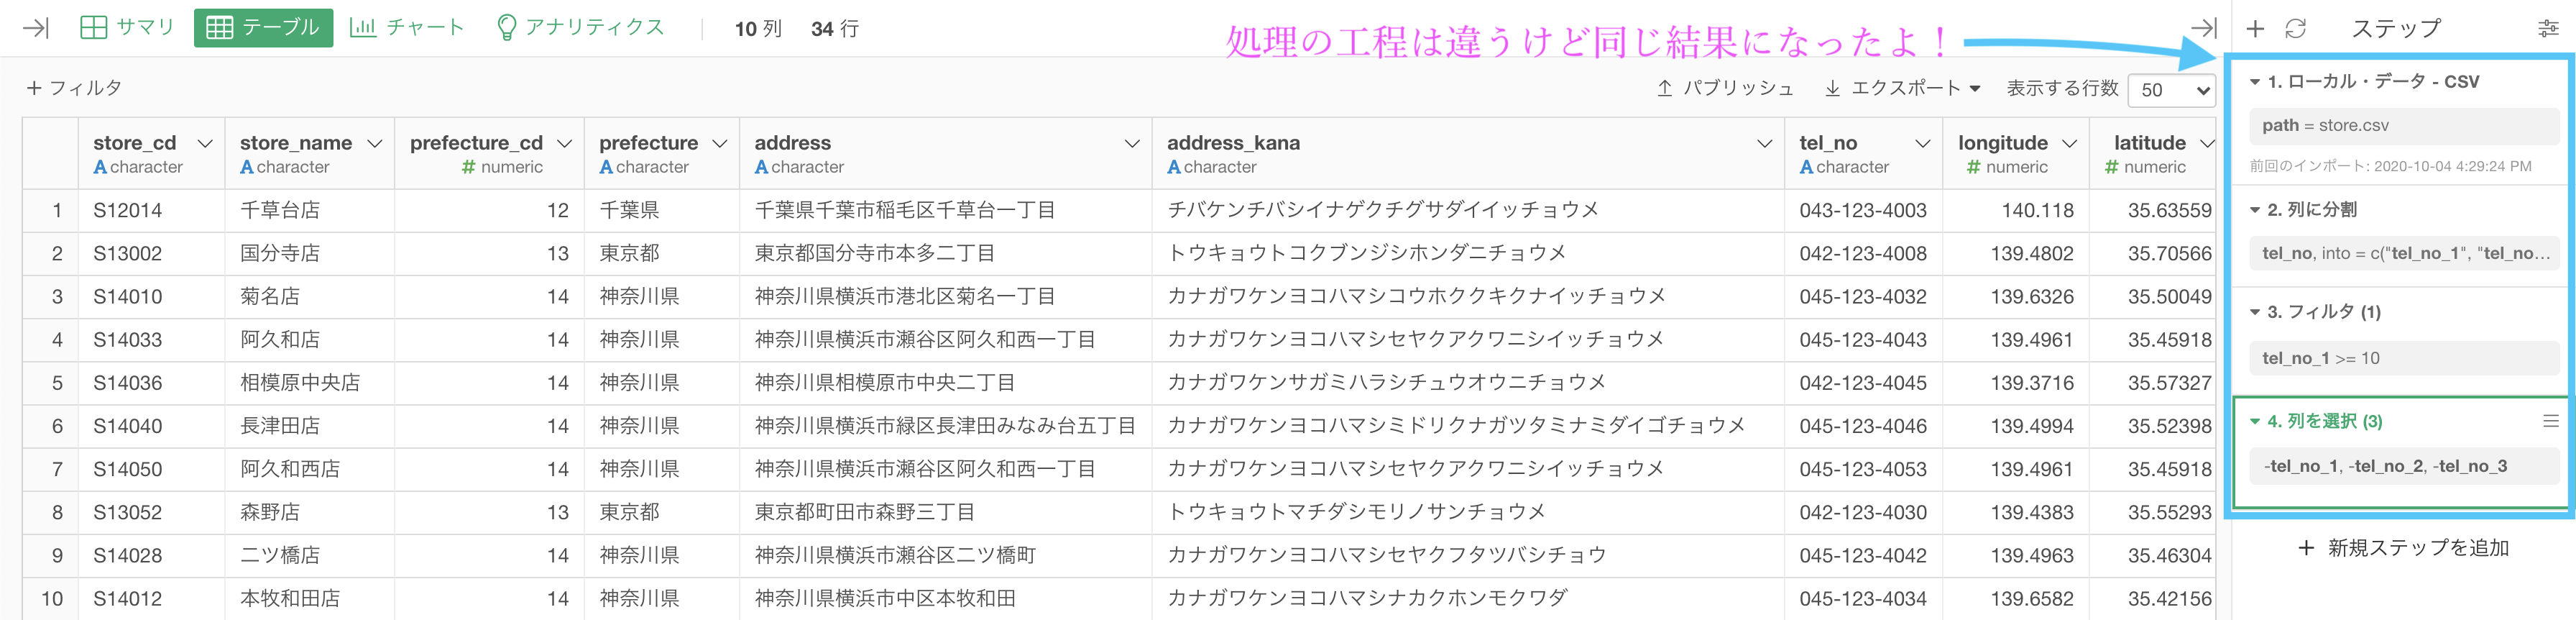
Task: Open the アナリティクス view
Action: (580, 28)
